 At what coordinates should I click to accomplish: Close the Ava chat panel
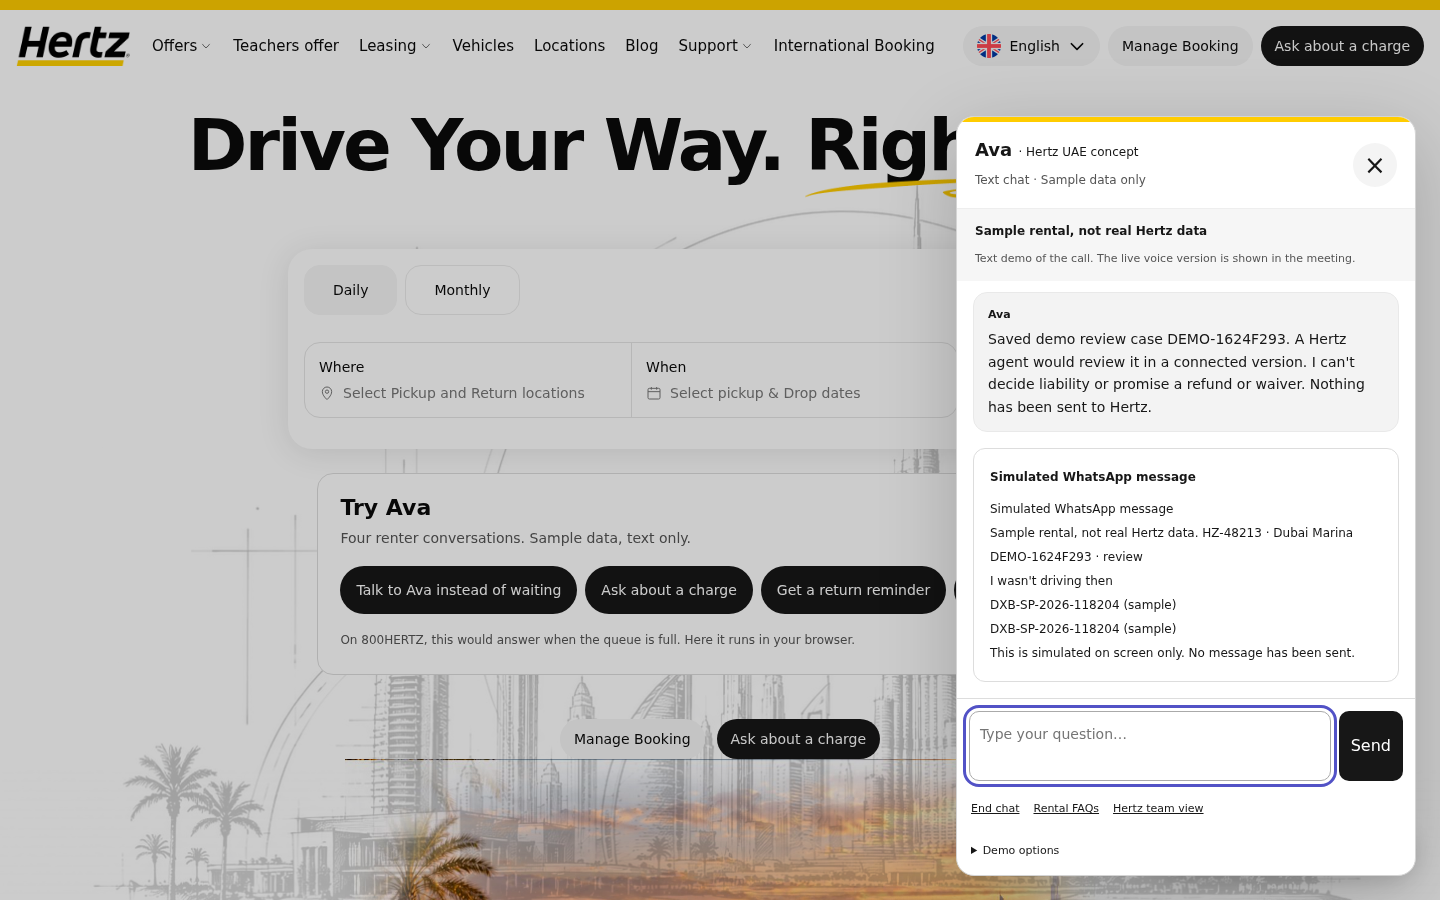pos(1375,165)
